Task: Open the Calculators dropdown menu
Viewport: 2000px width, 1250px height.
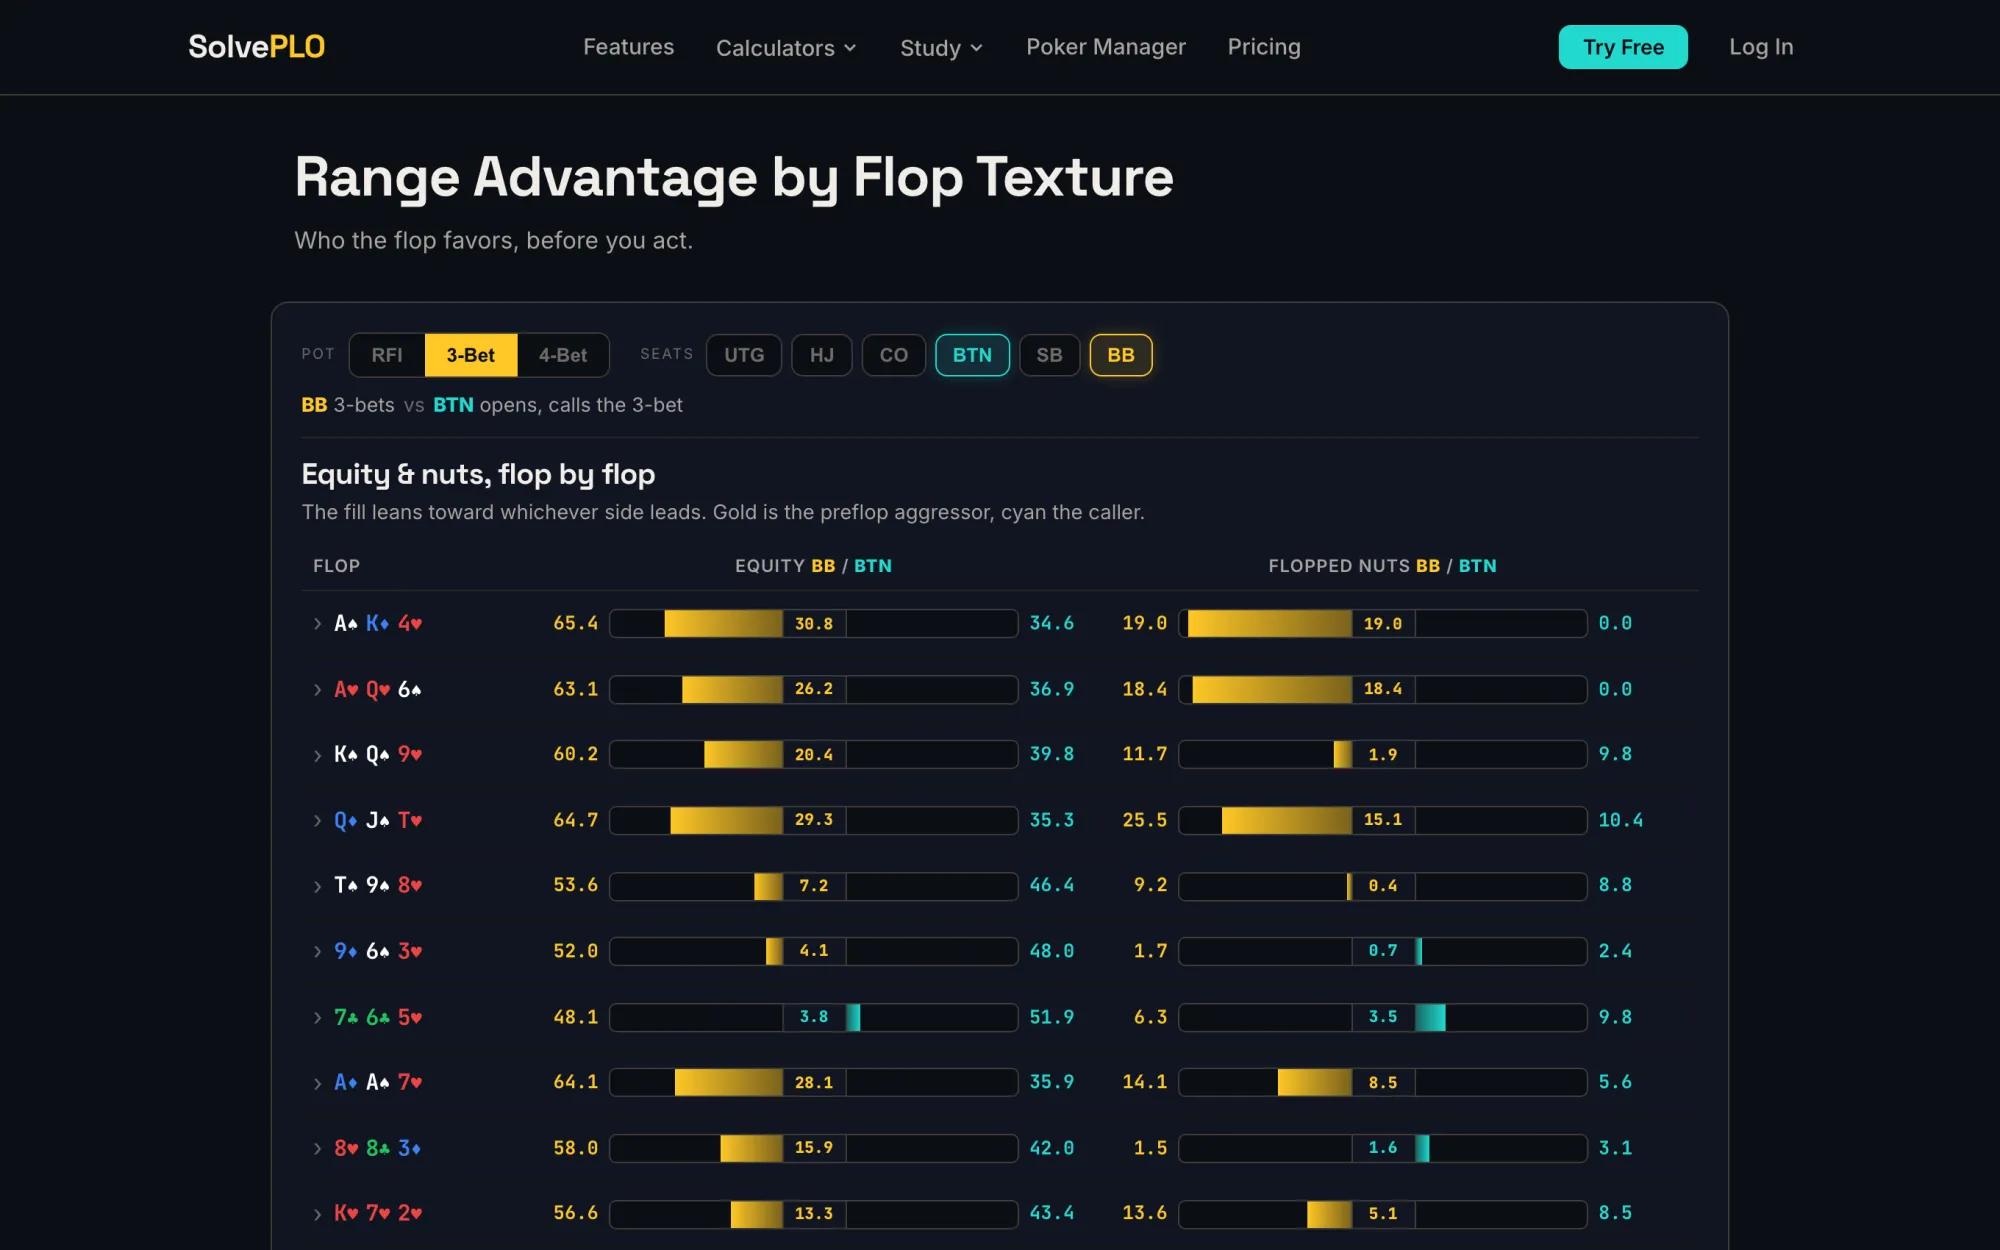Action: coord(786,47)
